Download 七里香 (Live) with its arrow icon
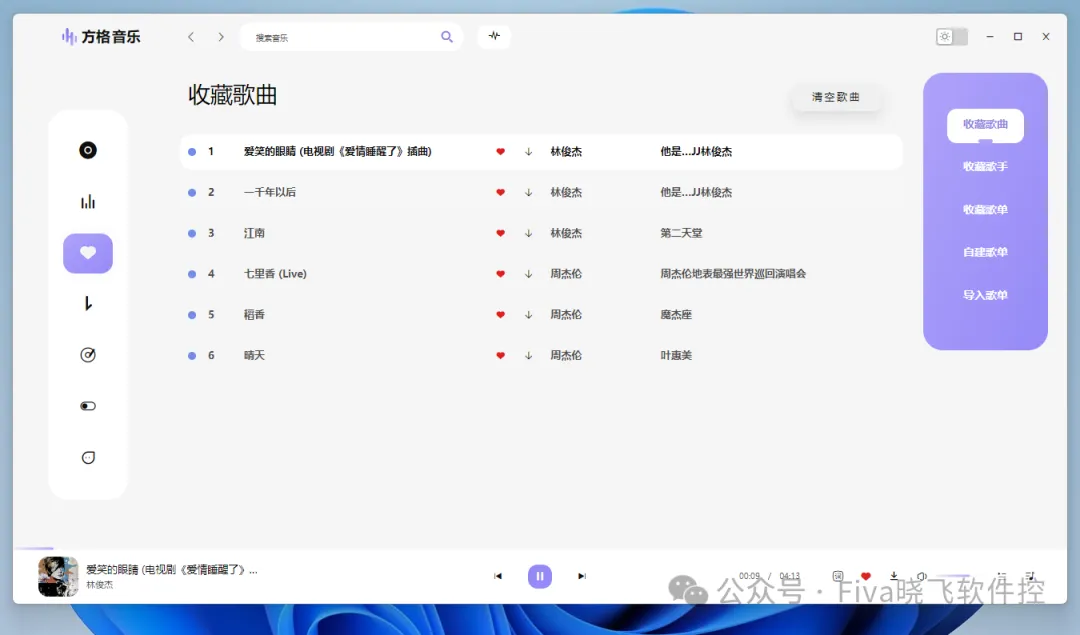Viewport: 1080px width, 635px height. pyautogui.click(x=528, y=273)
